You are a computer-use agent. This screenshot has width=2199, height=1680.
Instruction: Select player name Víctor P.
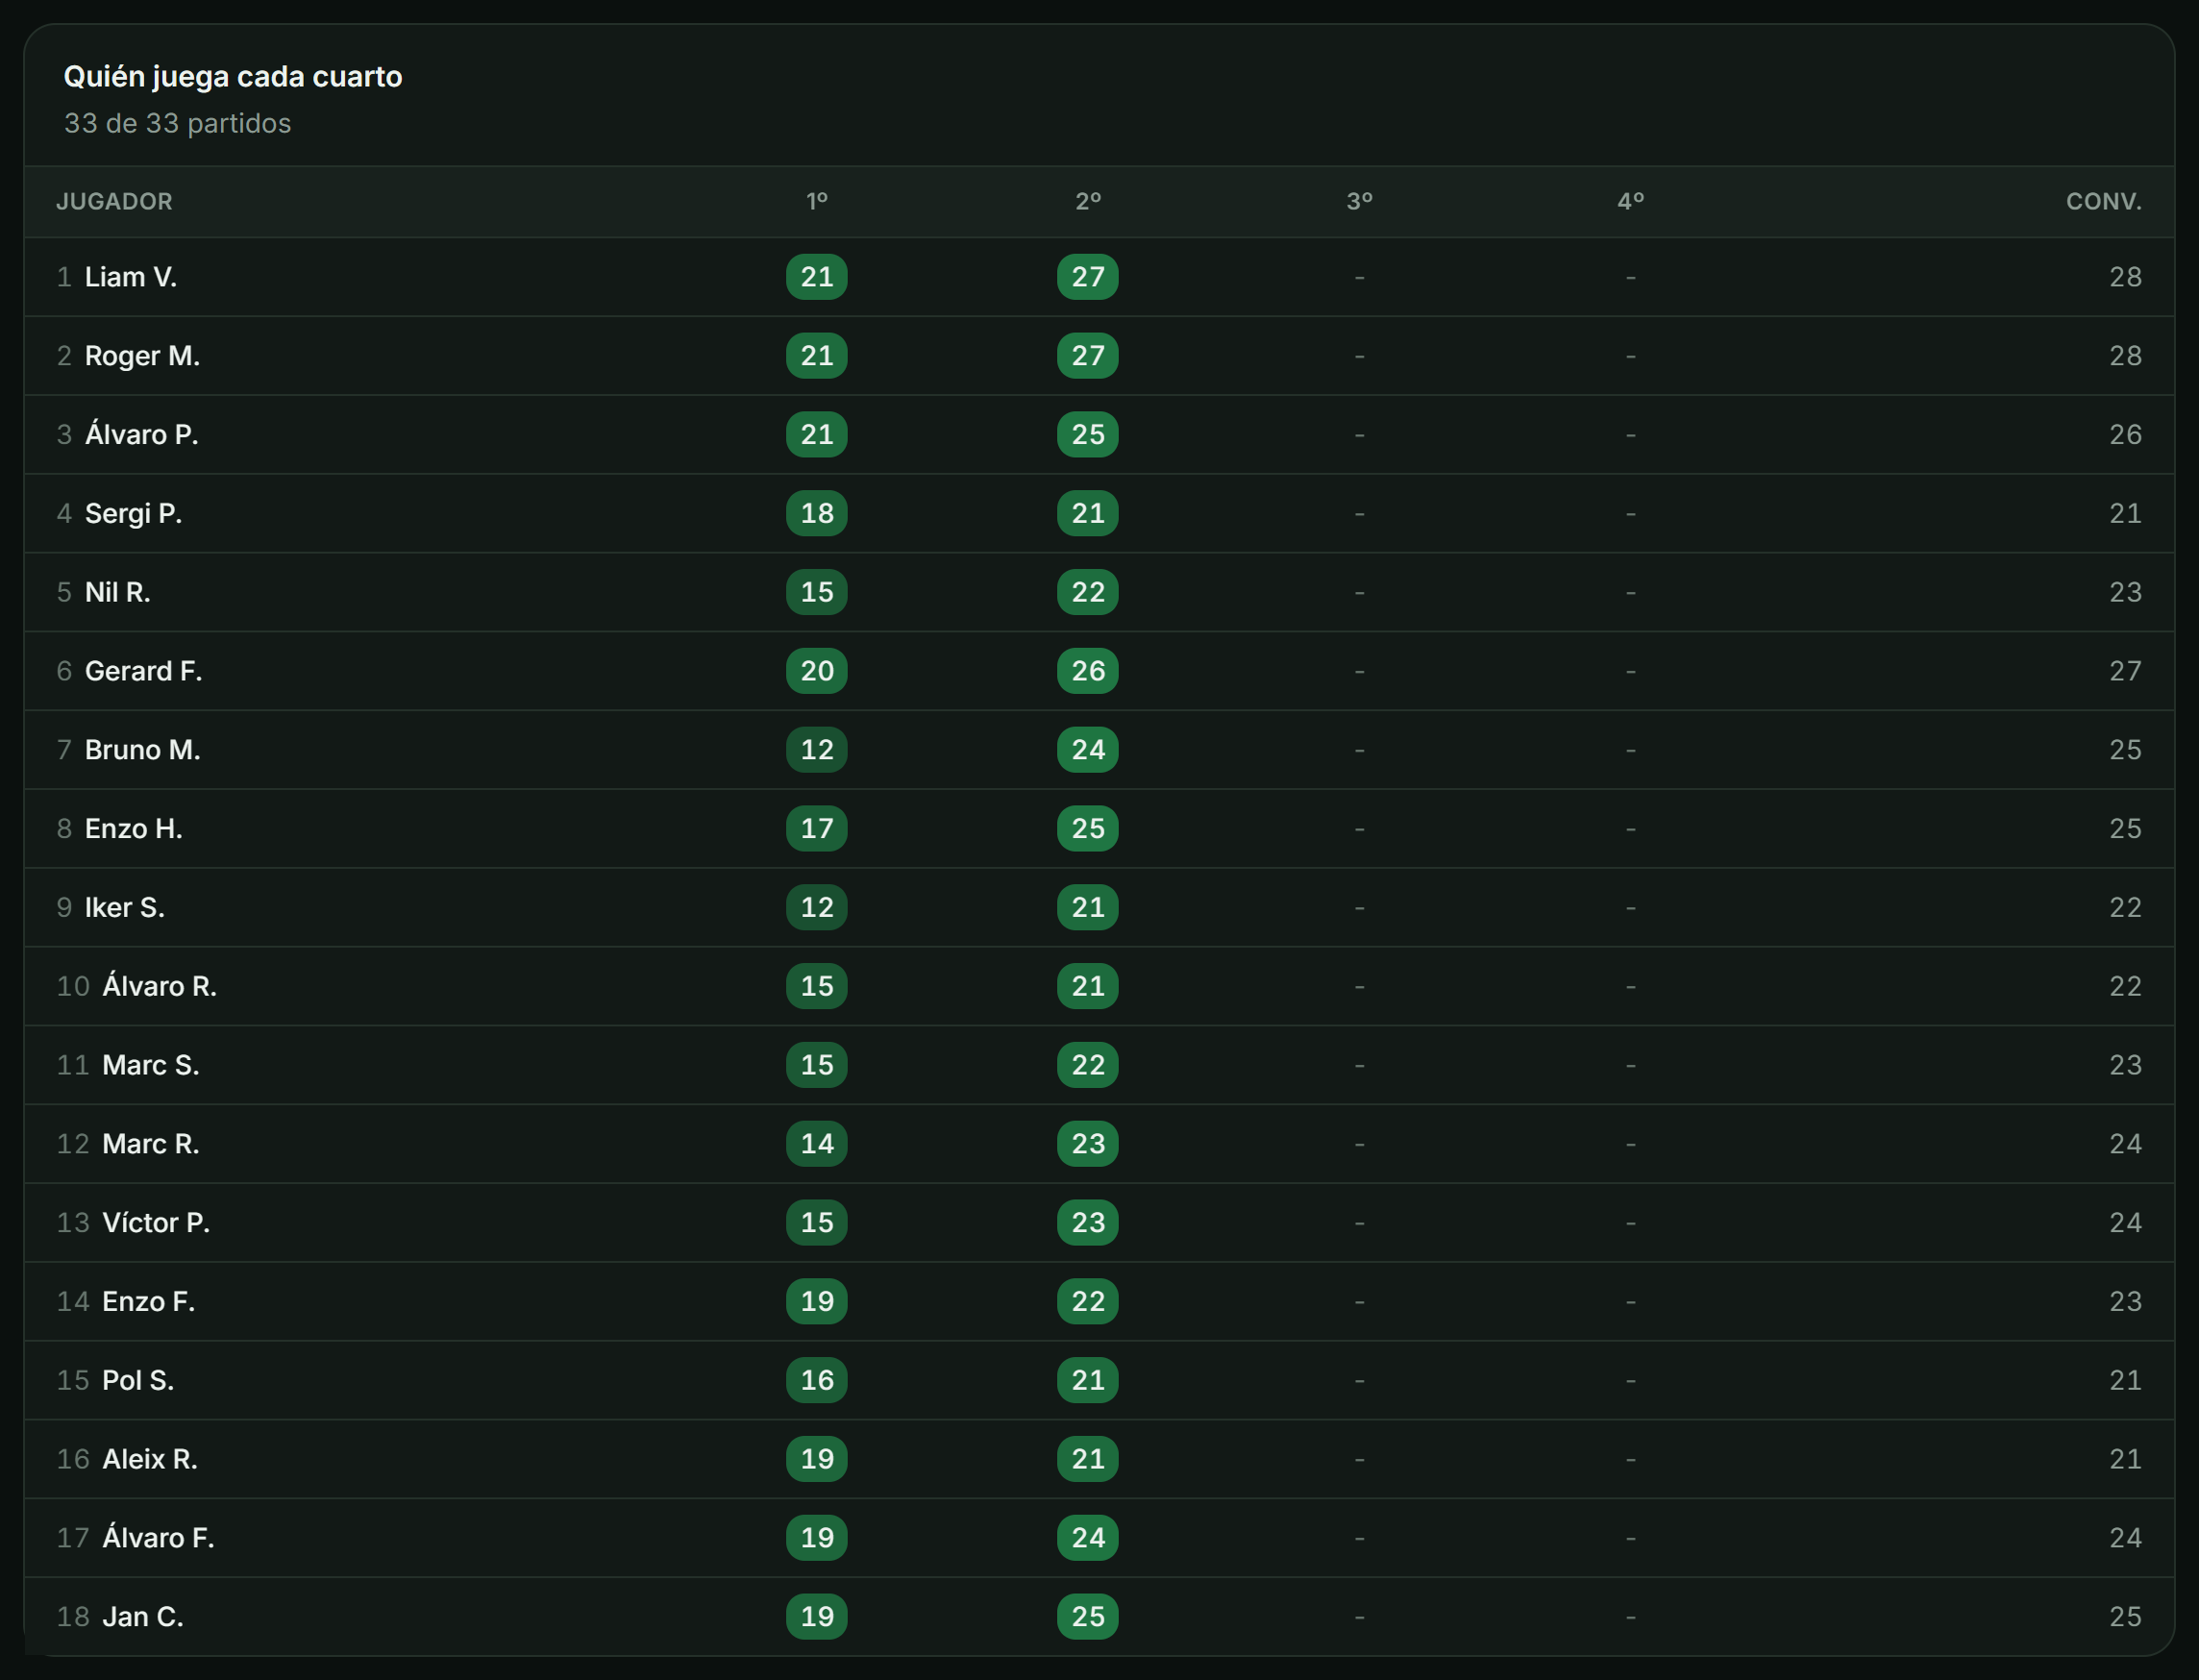[156, 1222]
